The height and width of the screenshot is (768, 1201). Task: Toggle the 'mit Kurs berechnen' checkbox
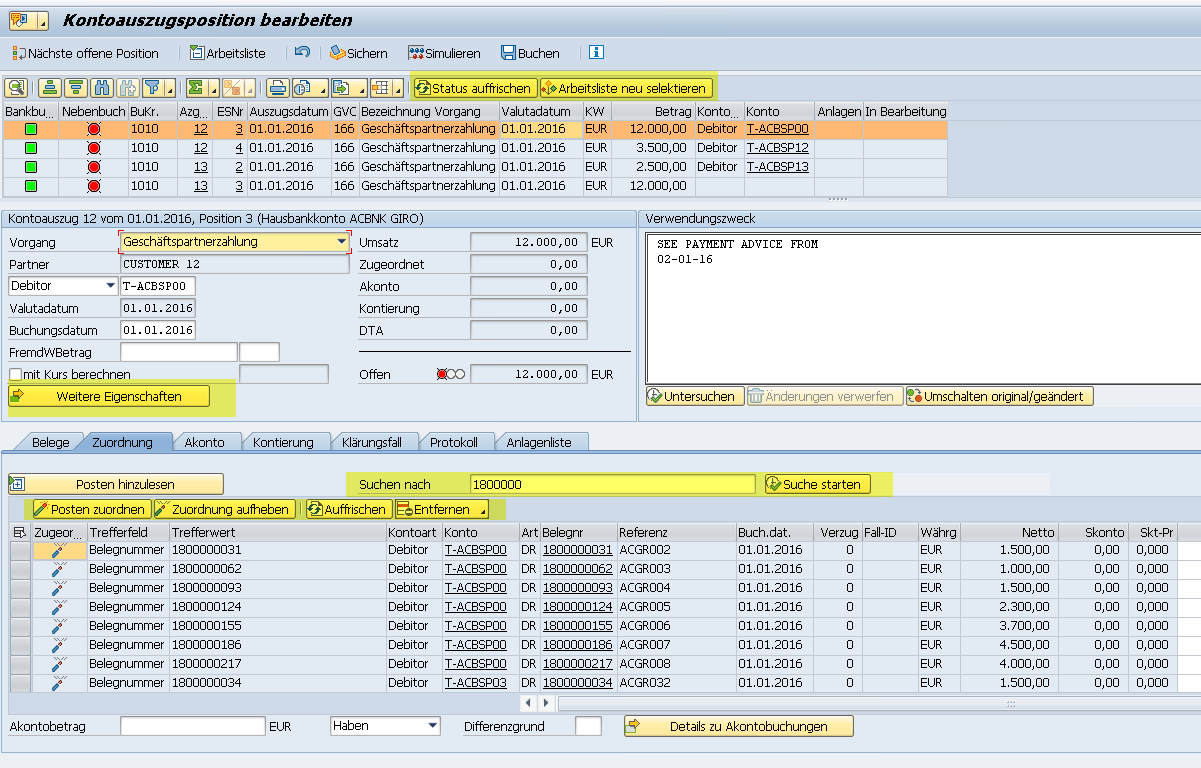tap(15, 374)
